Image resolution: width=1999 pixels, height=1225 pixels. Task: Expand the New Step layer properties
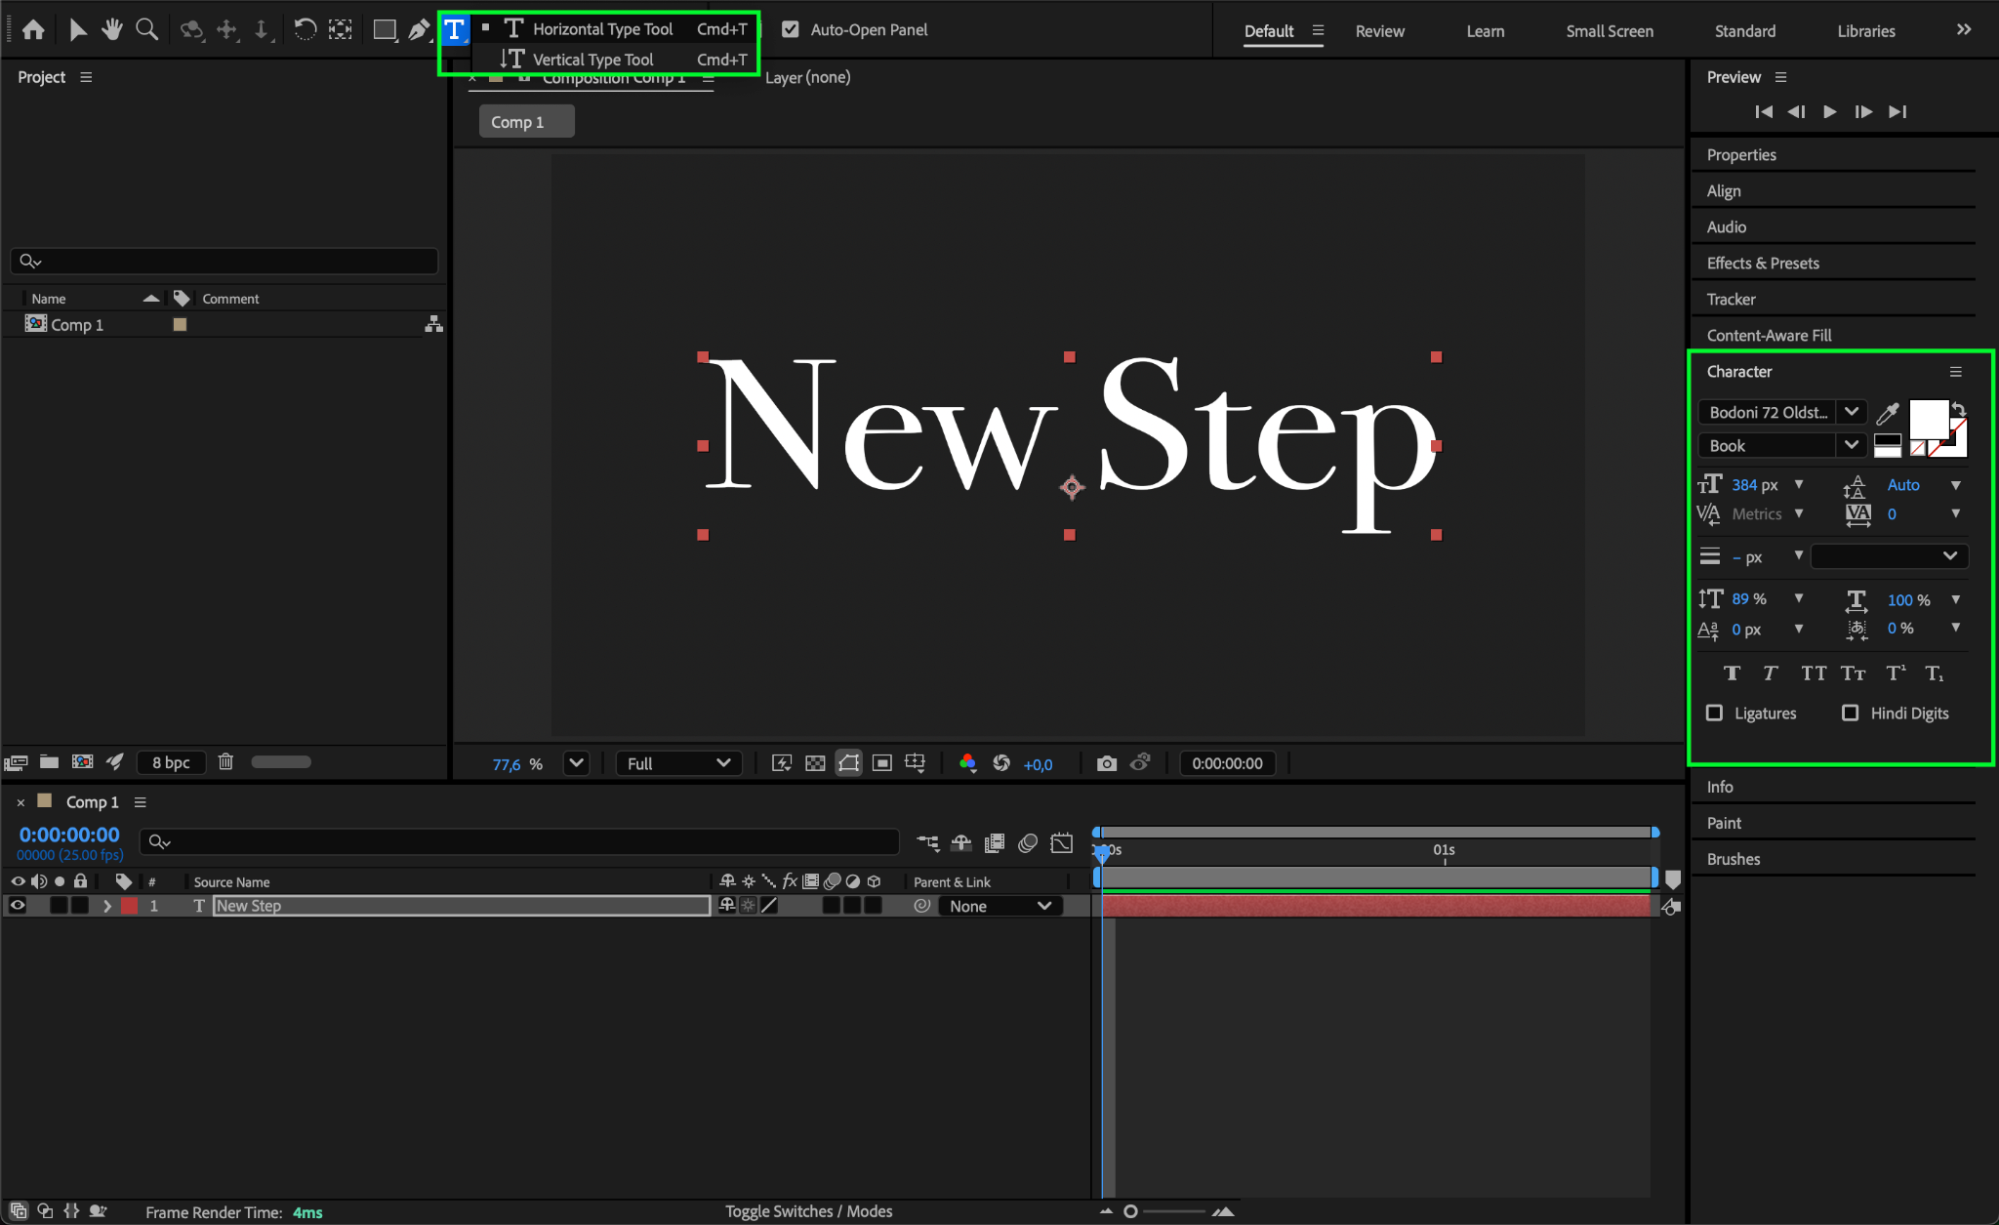pyautogui.click(x=107, y=905)
